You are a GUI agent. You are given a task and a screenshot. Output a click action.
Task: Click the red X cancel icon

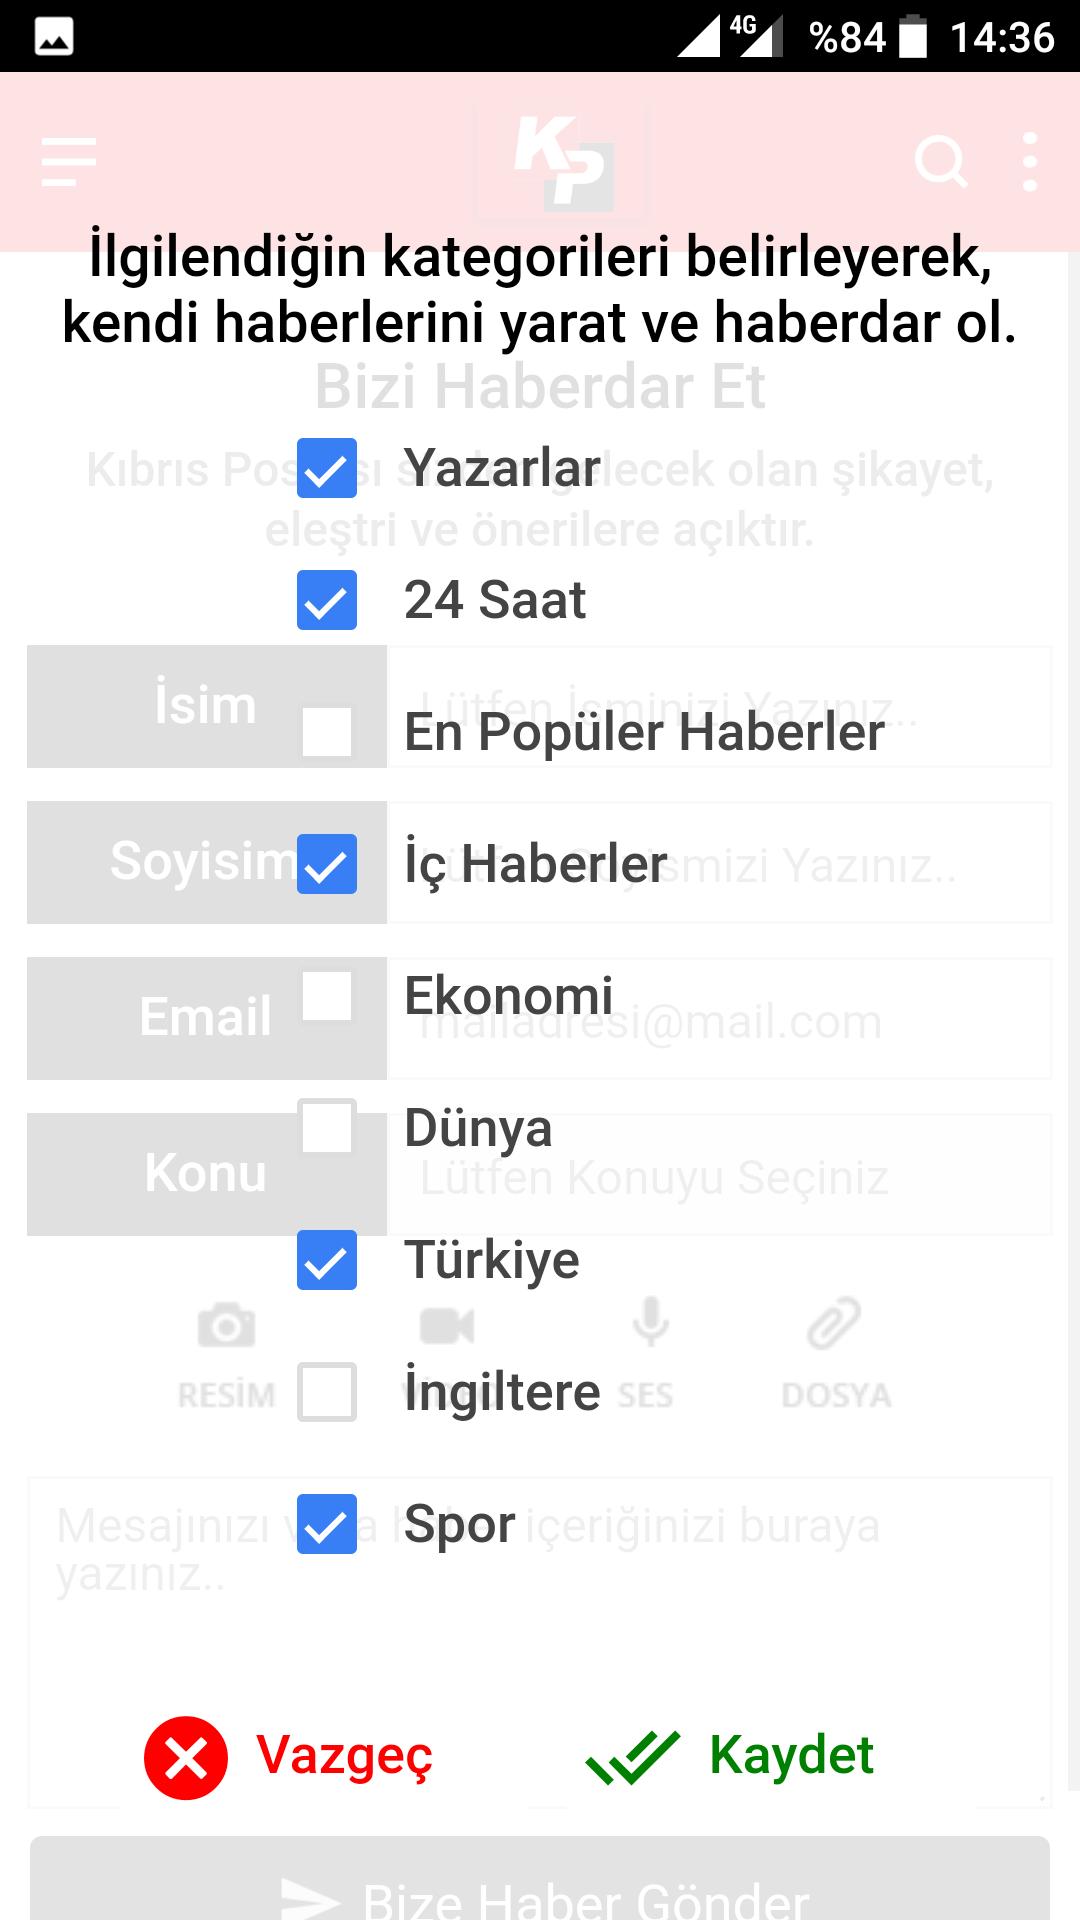click(186, 1757)
